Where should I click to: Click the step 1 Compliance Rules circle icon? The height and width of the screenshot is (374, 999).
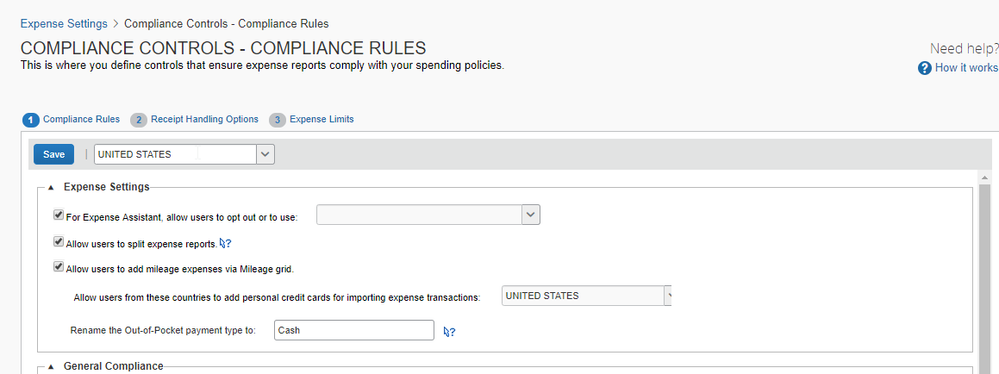[x=31, y=120]
